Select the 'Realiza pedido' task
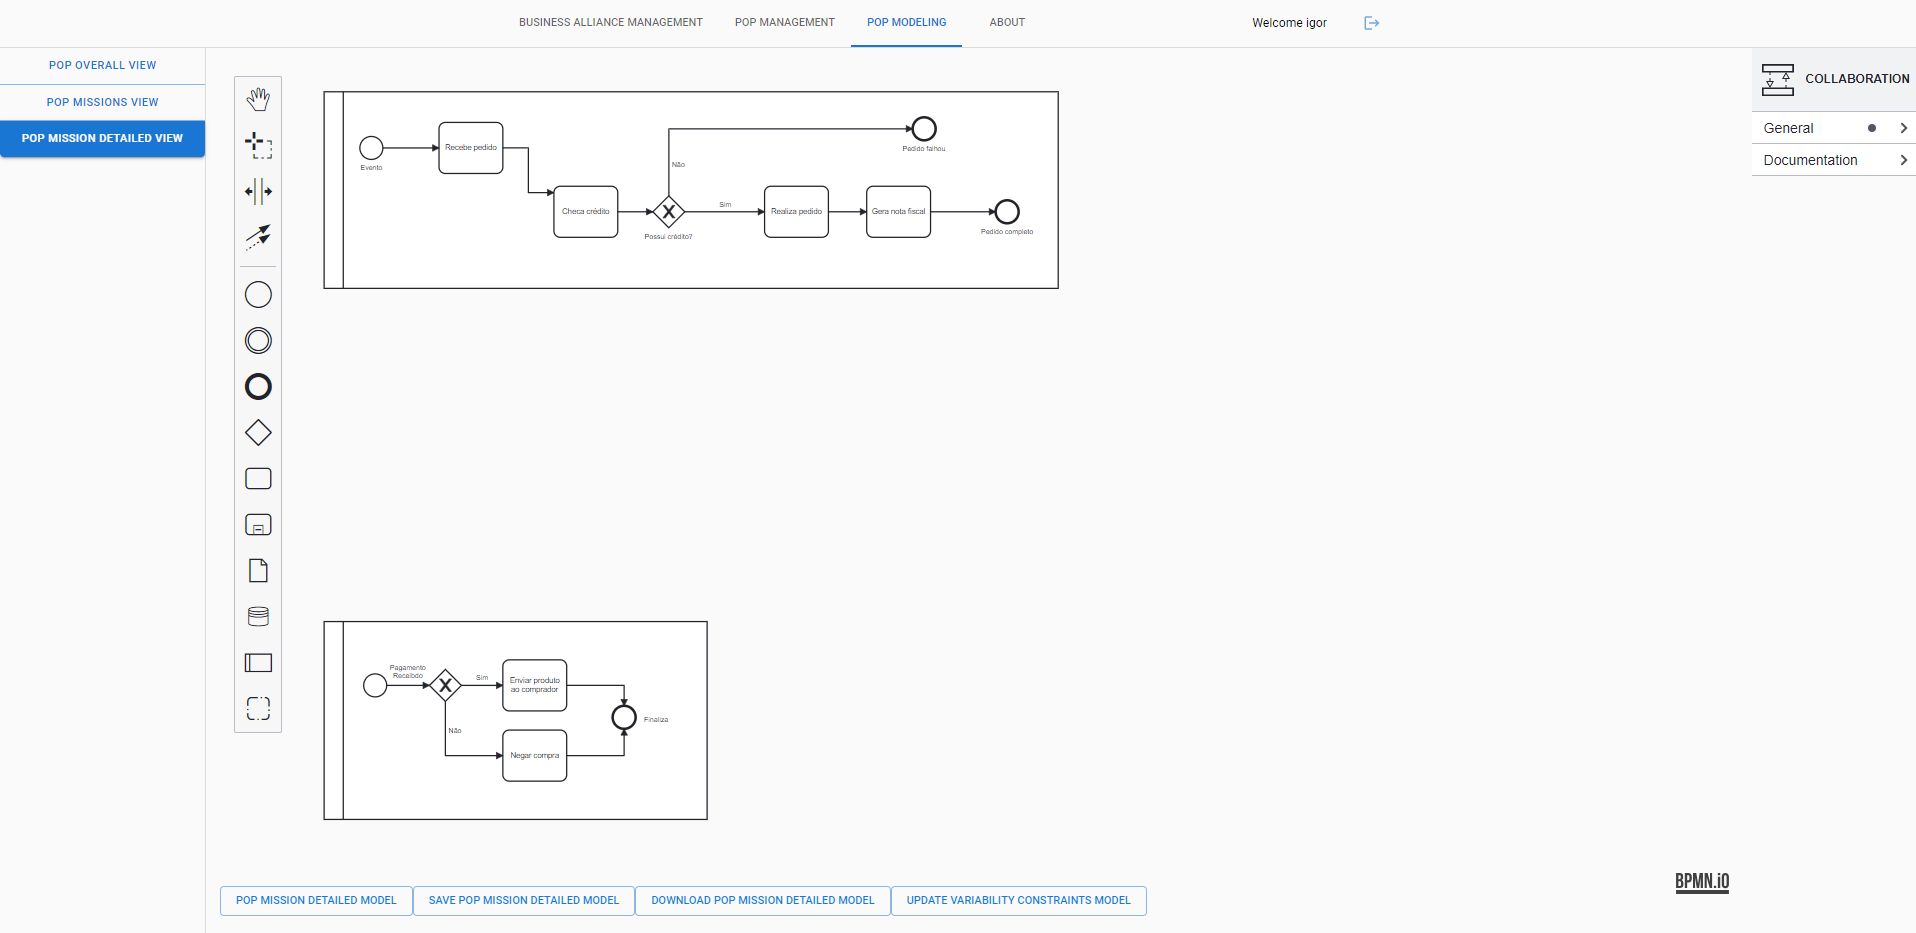 [x=796, y=212]
